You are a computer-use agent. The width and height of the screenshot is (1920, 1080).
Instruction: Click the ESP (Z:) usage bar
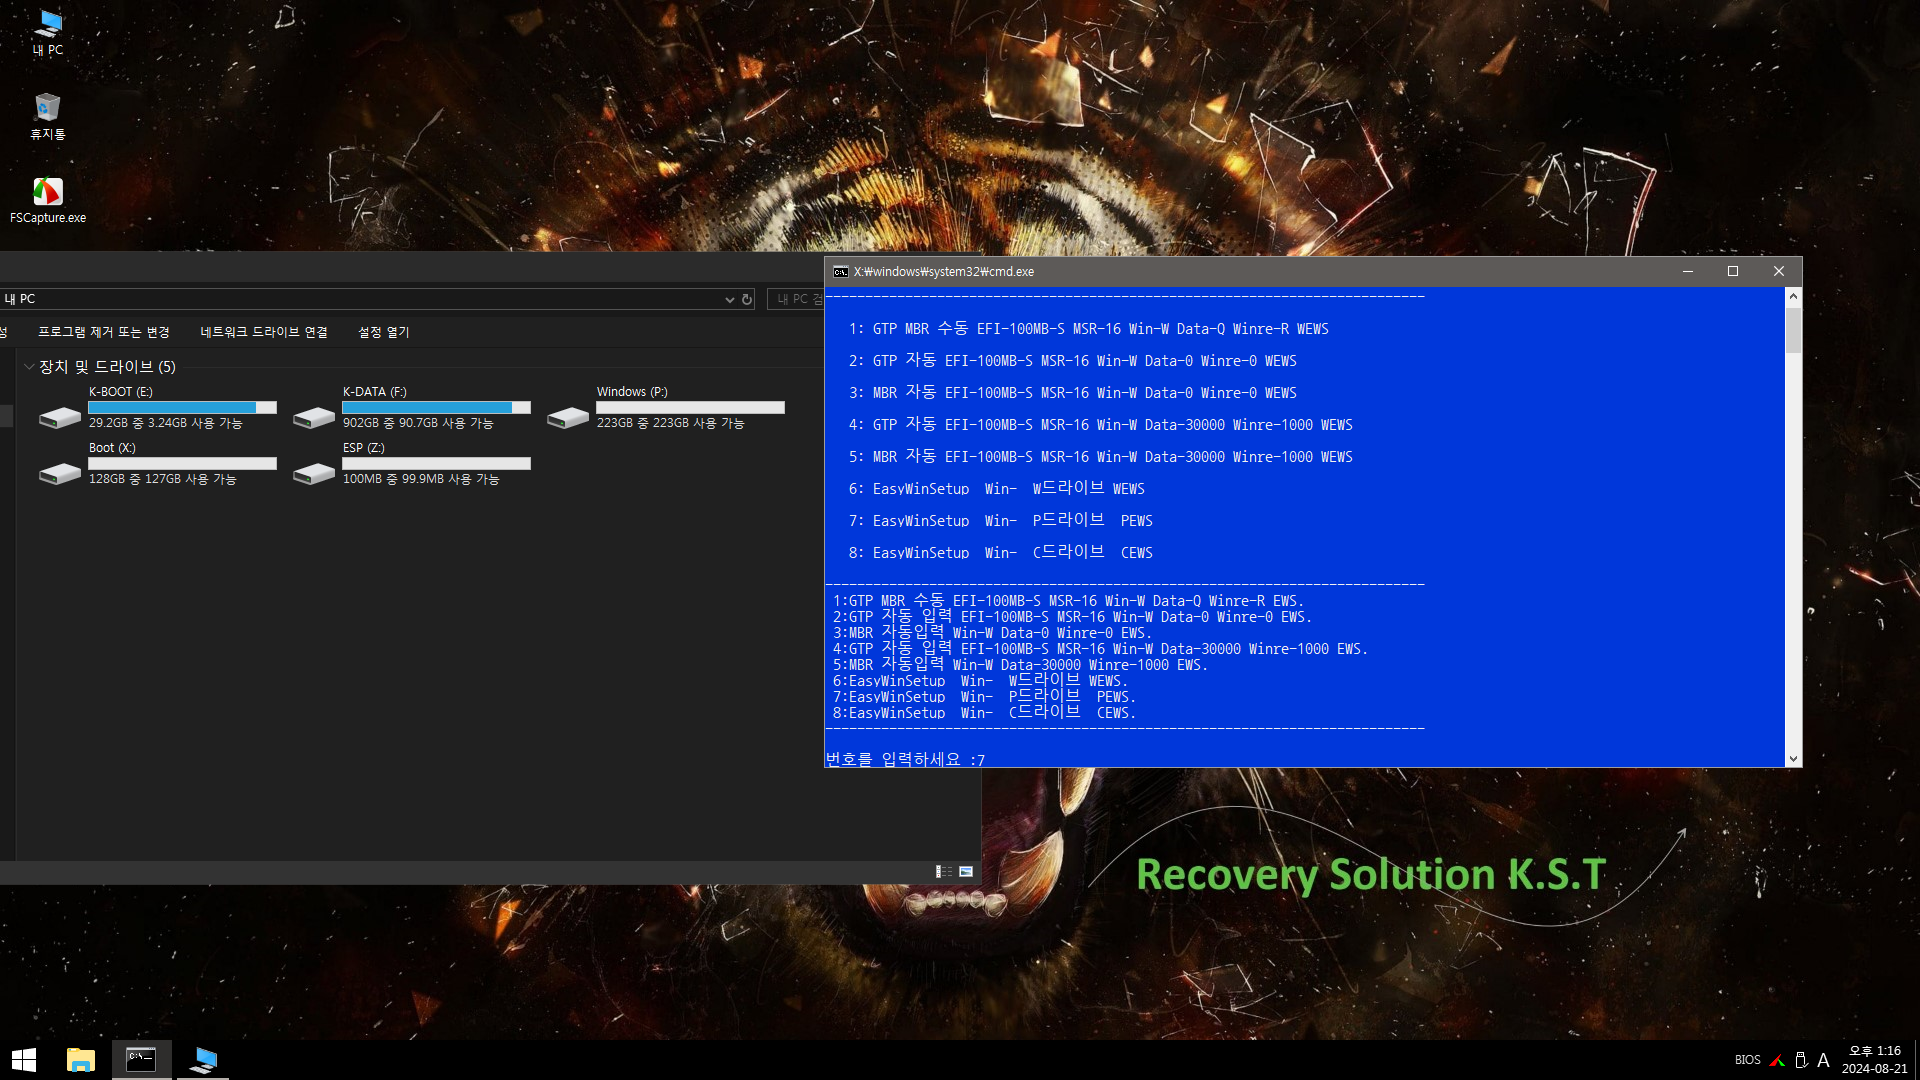[x=436, y=464]
